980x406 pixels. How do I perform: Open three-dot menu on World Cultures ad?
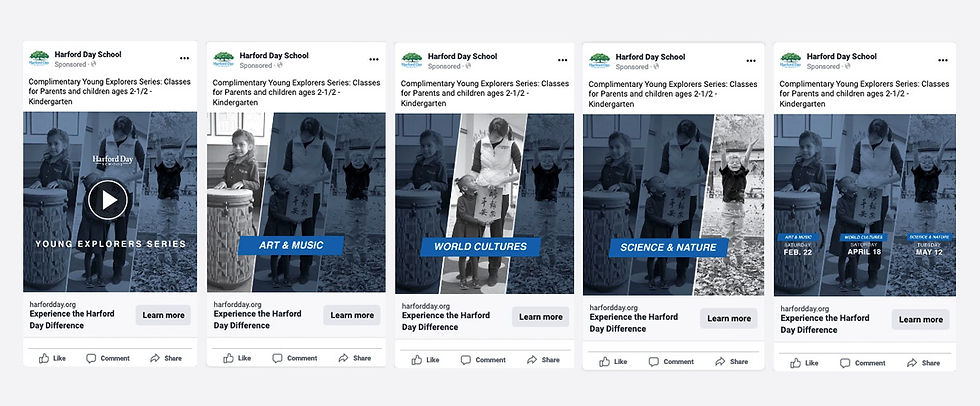tap(562, 60)
